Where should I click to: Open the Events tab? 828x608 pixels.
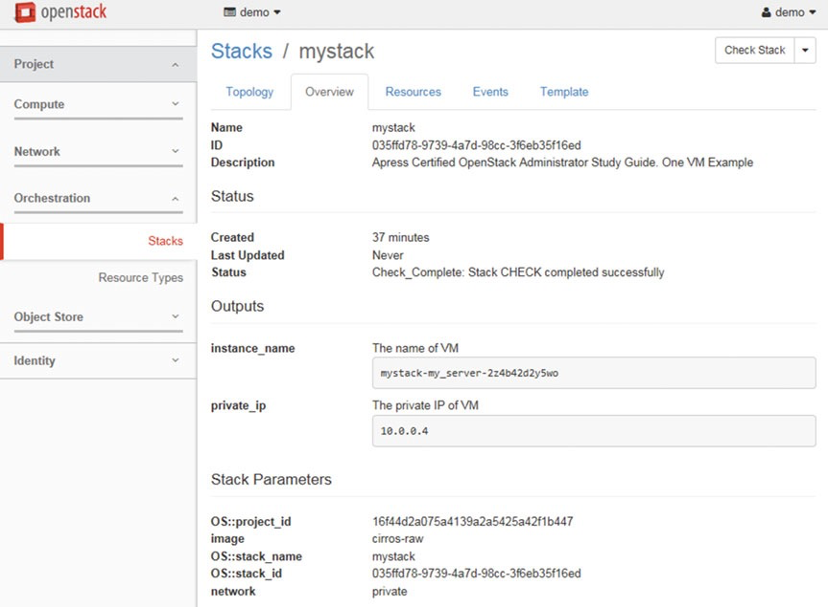tap(490, 92)
